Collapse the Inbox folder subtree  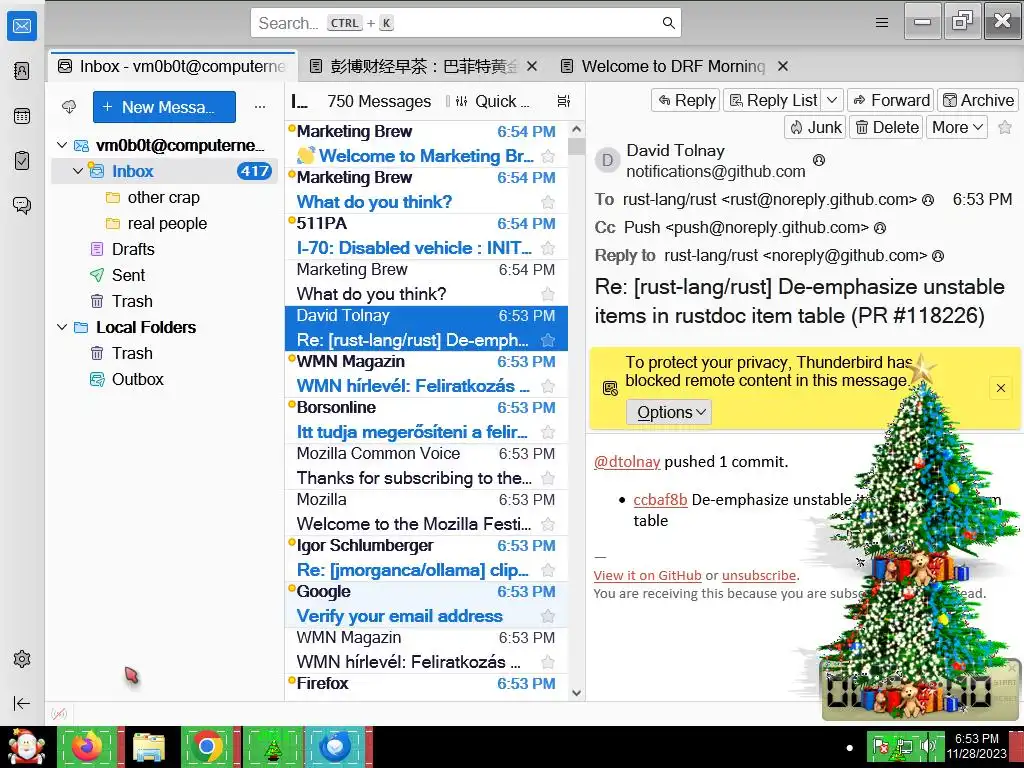coord(78,171)
